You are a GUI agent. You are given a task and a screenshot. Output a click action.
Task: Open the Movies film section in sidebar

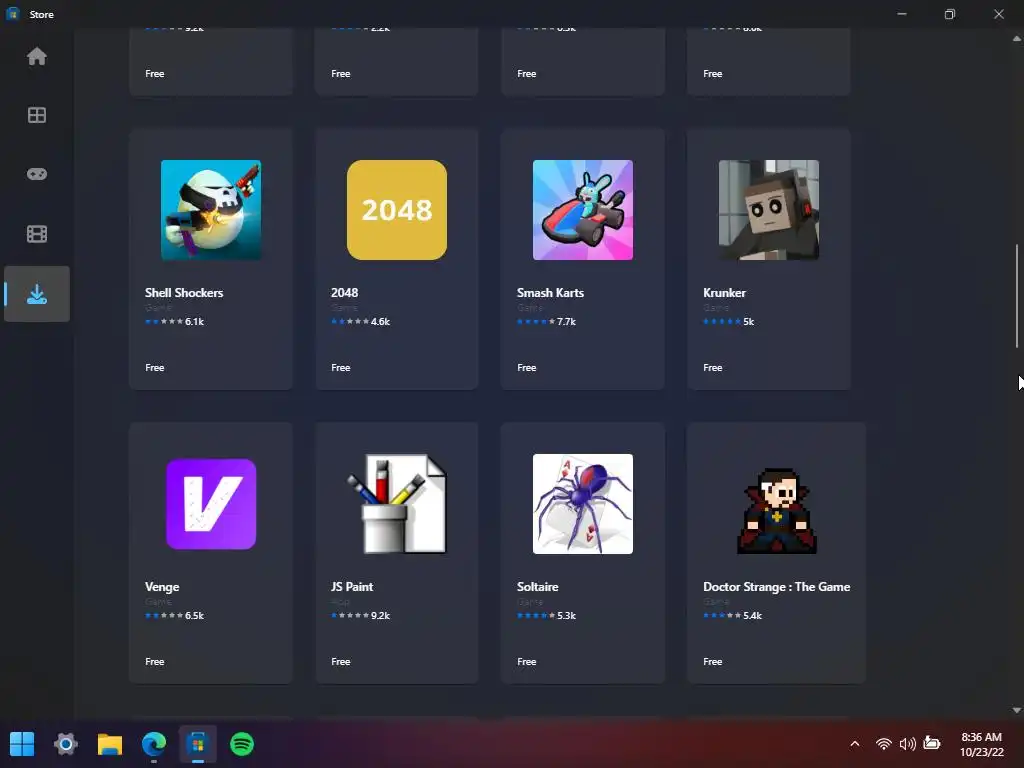[x=37, y=234]
